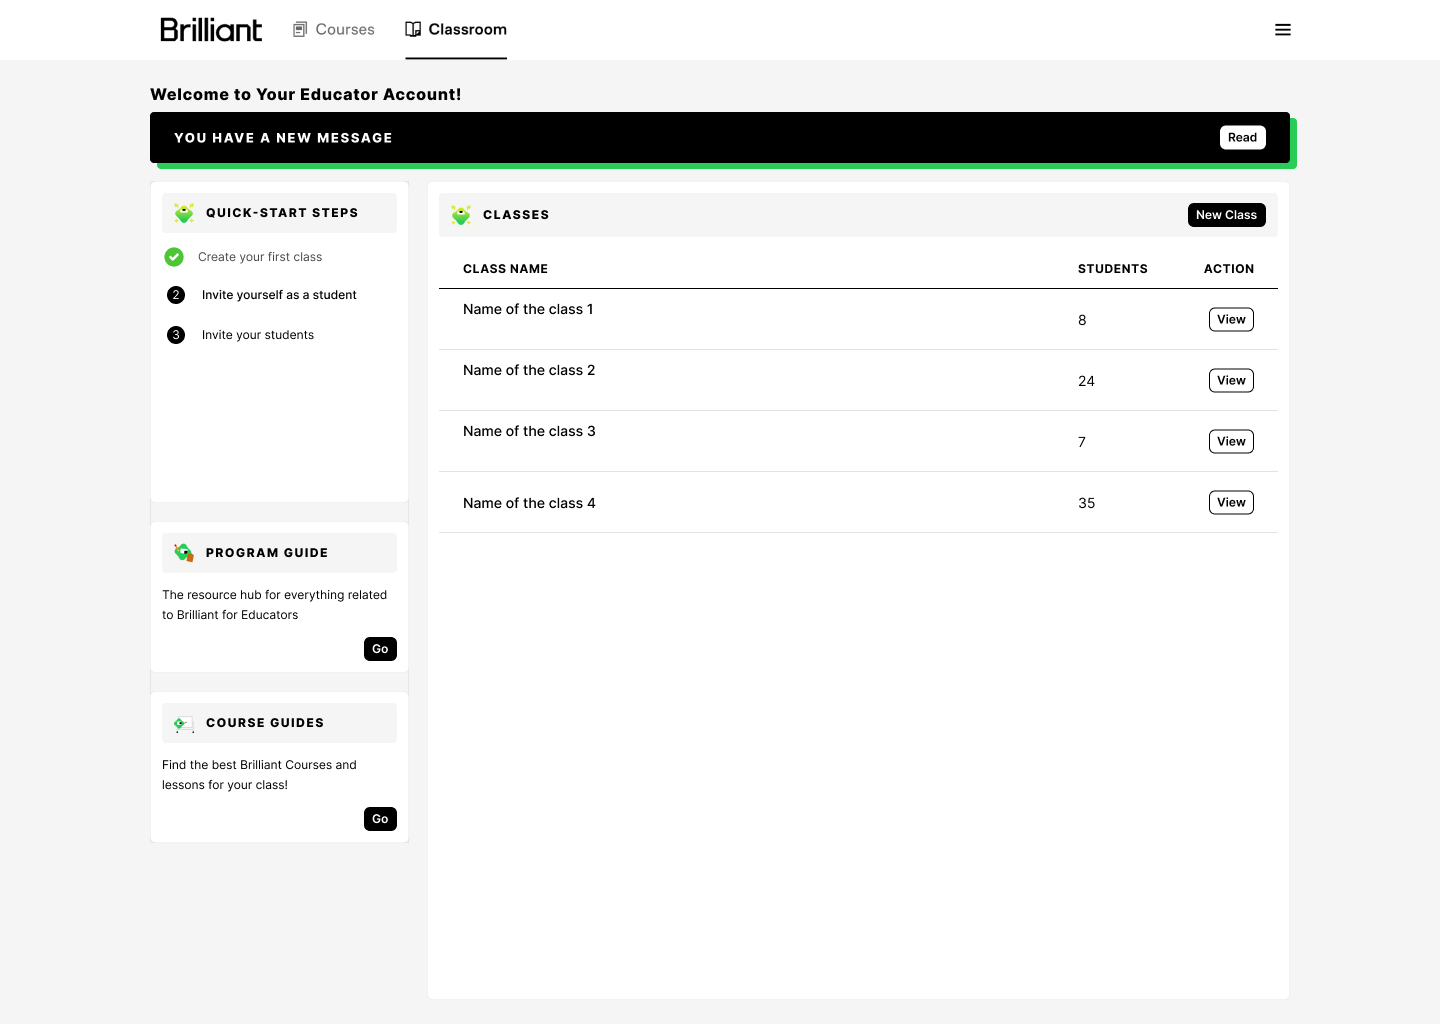Click student count 24
The height and width of the screenshot is (1024, 1440).
[1087, 382]
